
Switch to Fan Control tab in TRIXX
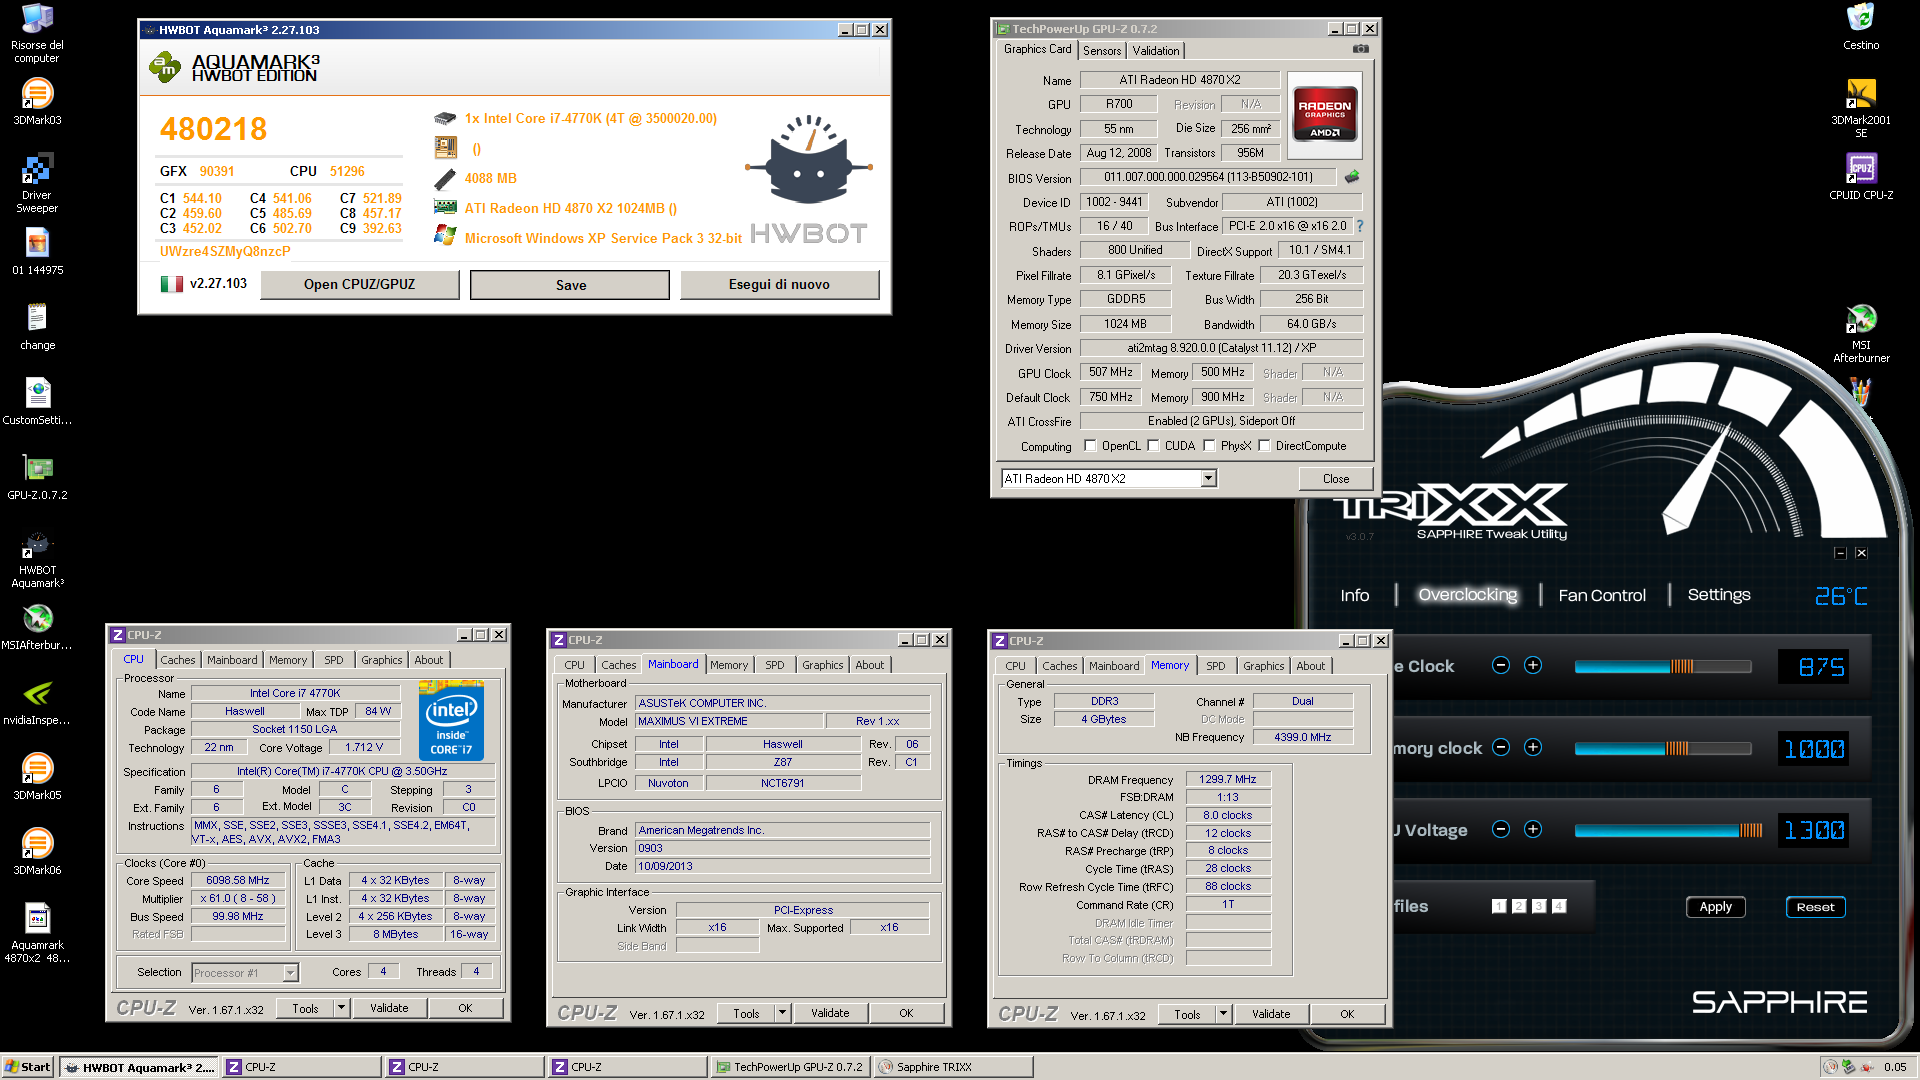pyautogui.click(x=1602, y=595)
